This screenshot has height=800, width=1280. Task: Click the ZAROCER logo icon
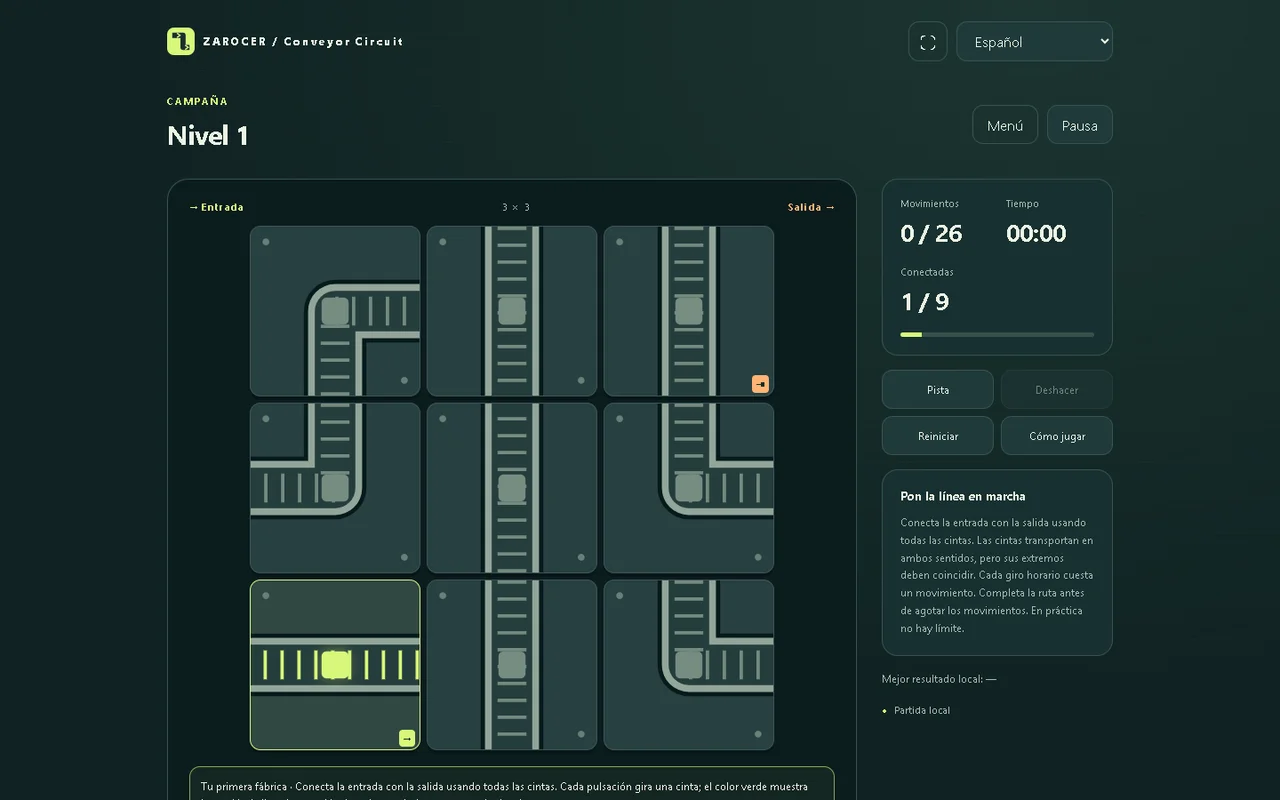(181, 41)
